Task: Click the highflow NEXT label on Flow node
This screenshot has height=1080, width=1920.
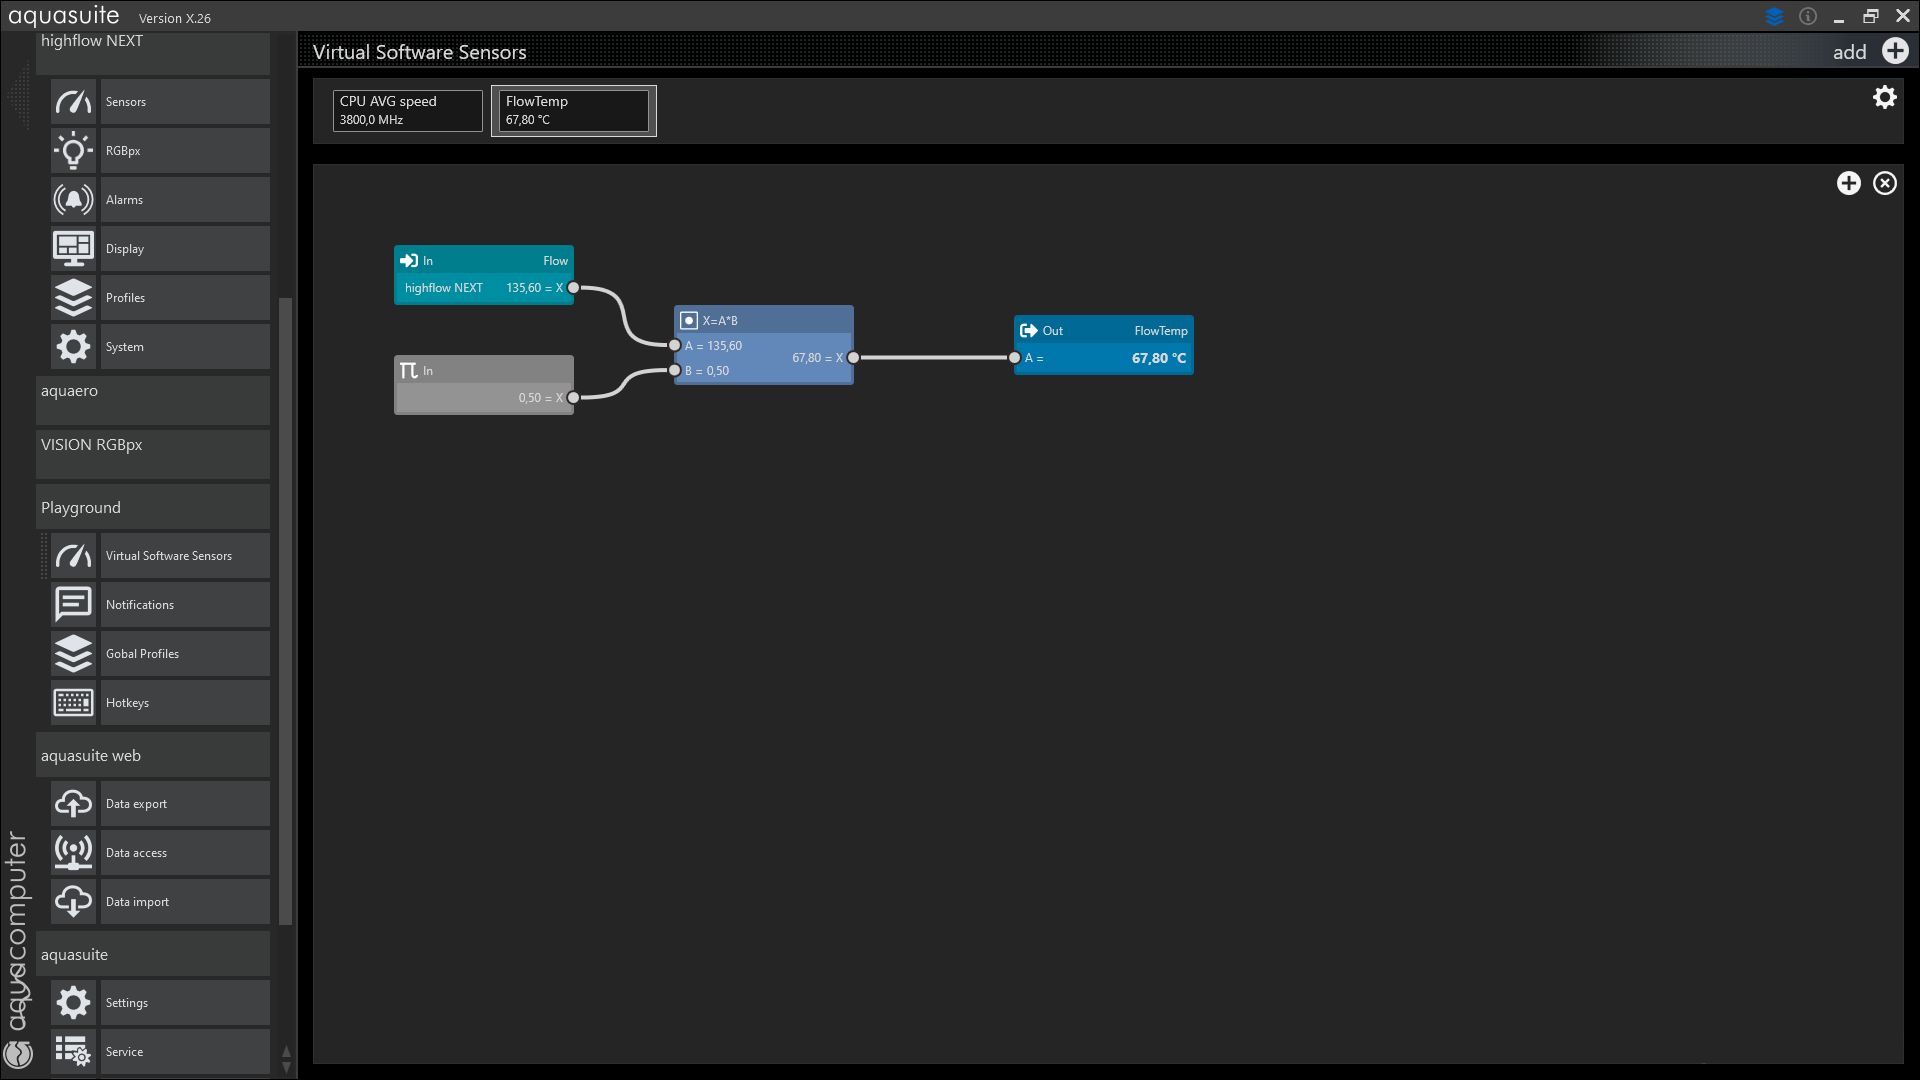Action: (x=444, y=288)
